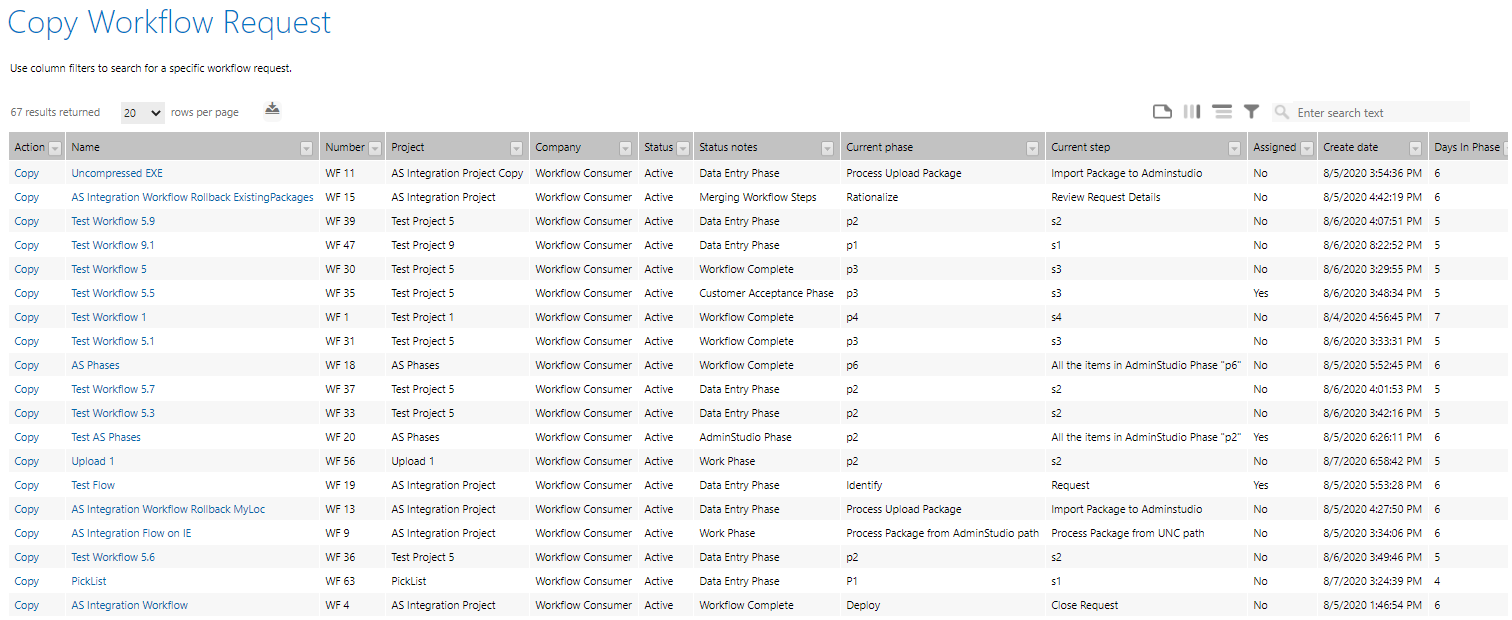The width and height of the screenshot is (1512, 620).
Task: Click the export/download icon beside rows per page
Action: coord(272,110)
